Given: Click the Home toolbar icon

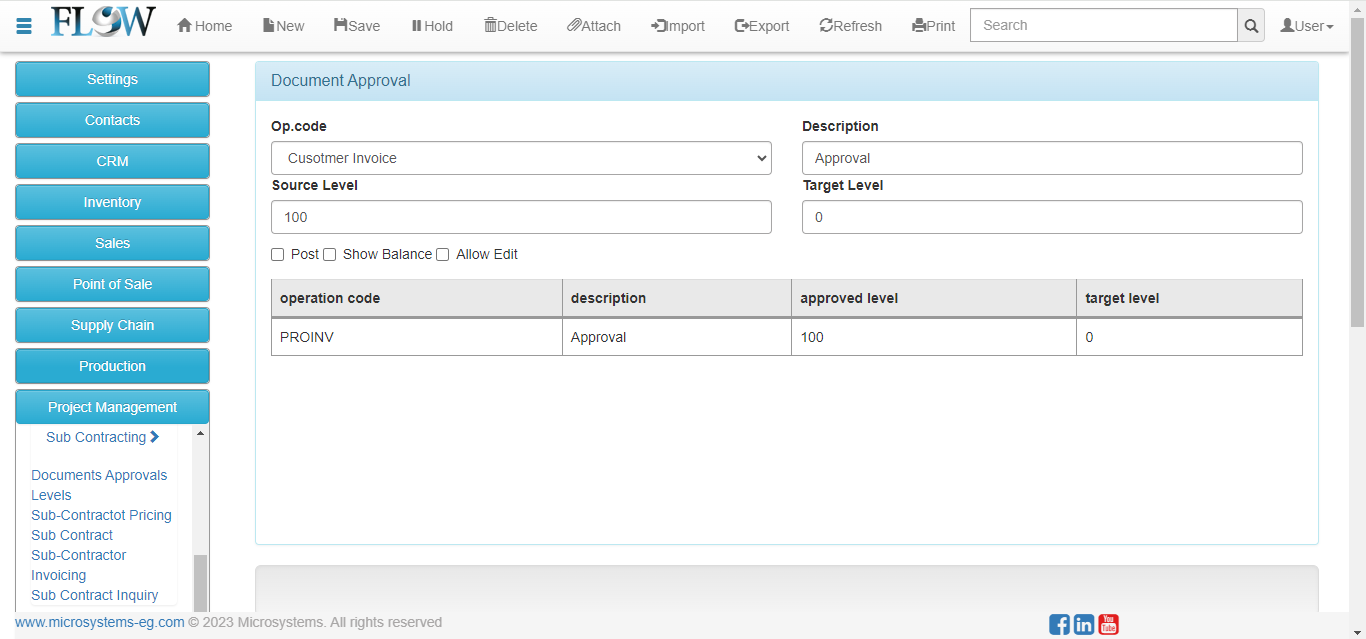Looking at the screenshot, I should pos(185,26).
